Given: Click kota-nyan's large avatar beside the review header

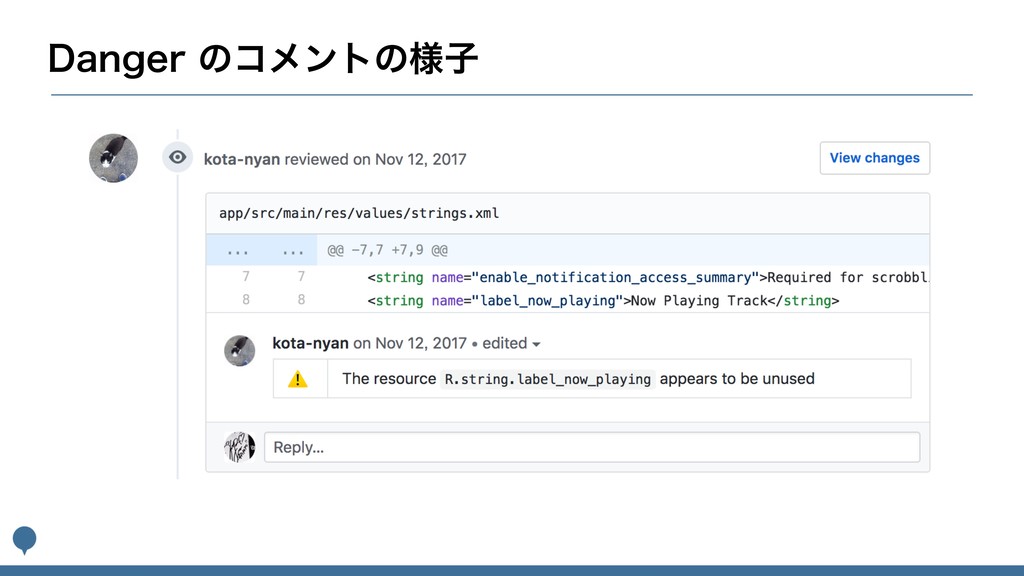Looking at the screenshot, I should tap(113, 158).
